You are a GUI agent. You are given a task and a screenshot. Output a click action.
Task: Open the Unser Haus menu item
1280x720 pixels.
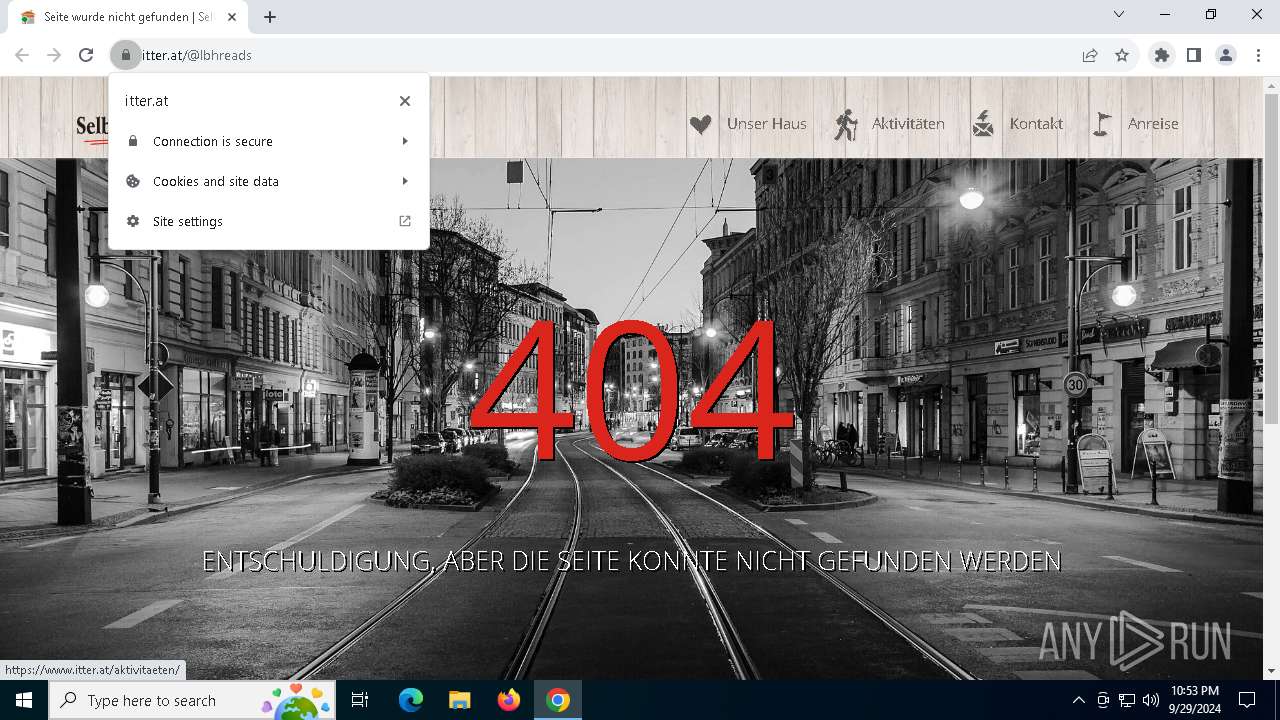766,124
